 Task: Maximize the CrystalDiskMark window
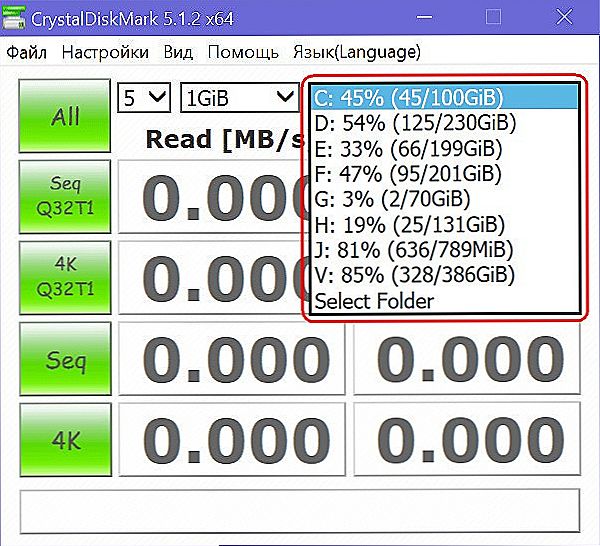[x=493, y=17]
